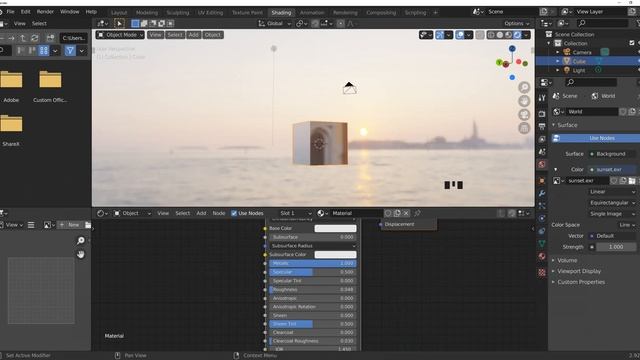This screenshot has height=360, width=640.
Task: Open the Tool properties tab
Action: coord(542,98)
